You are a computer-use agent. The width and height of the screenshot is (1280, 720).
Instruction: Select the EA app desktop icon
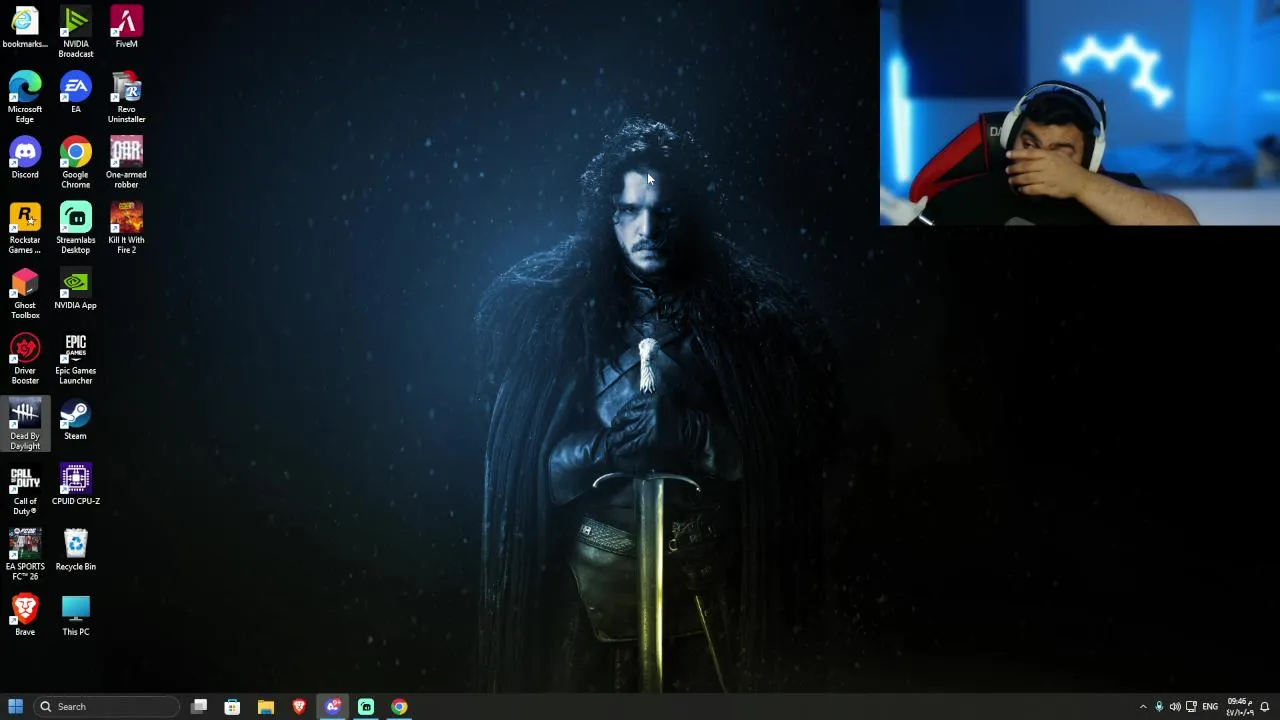tap(76, 92)
